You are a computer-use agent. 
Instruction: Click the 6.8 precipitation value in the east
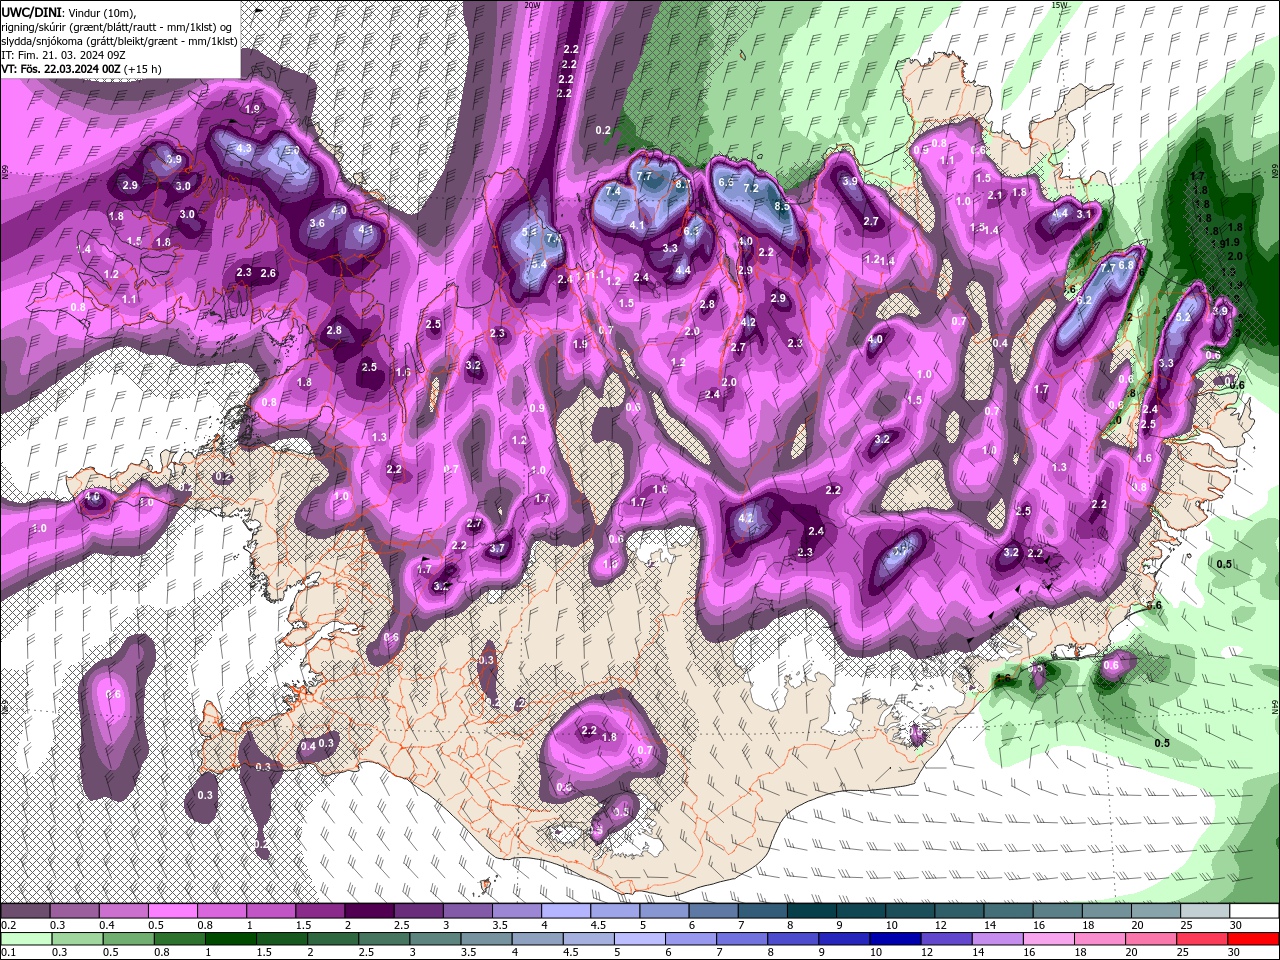pos(1126,265)
